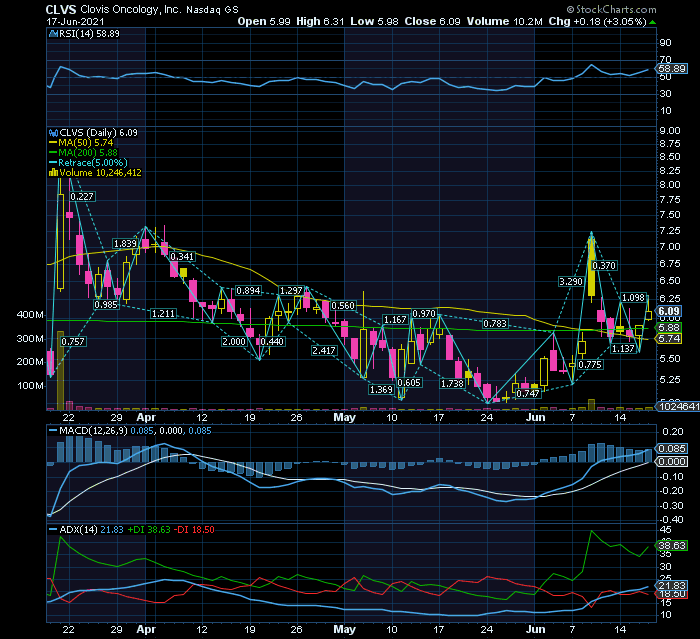
Task: Click the cyan Retrace legend line marker
Action: pyautogui.click(x=53, y=163)
